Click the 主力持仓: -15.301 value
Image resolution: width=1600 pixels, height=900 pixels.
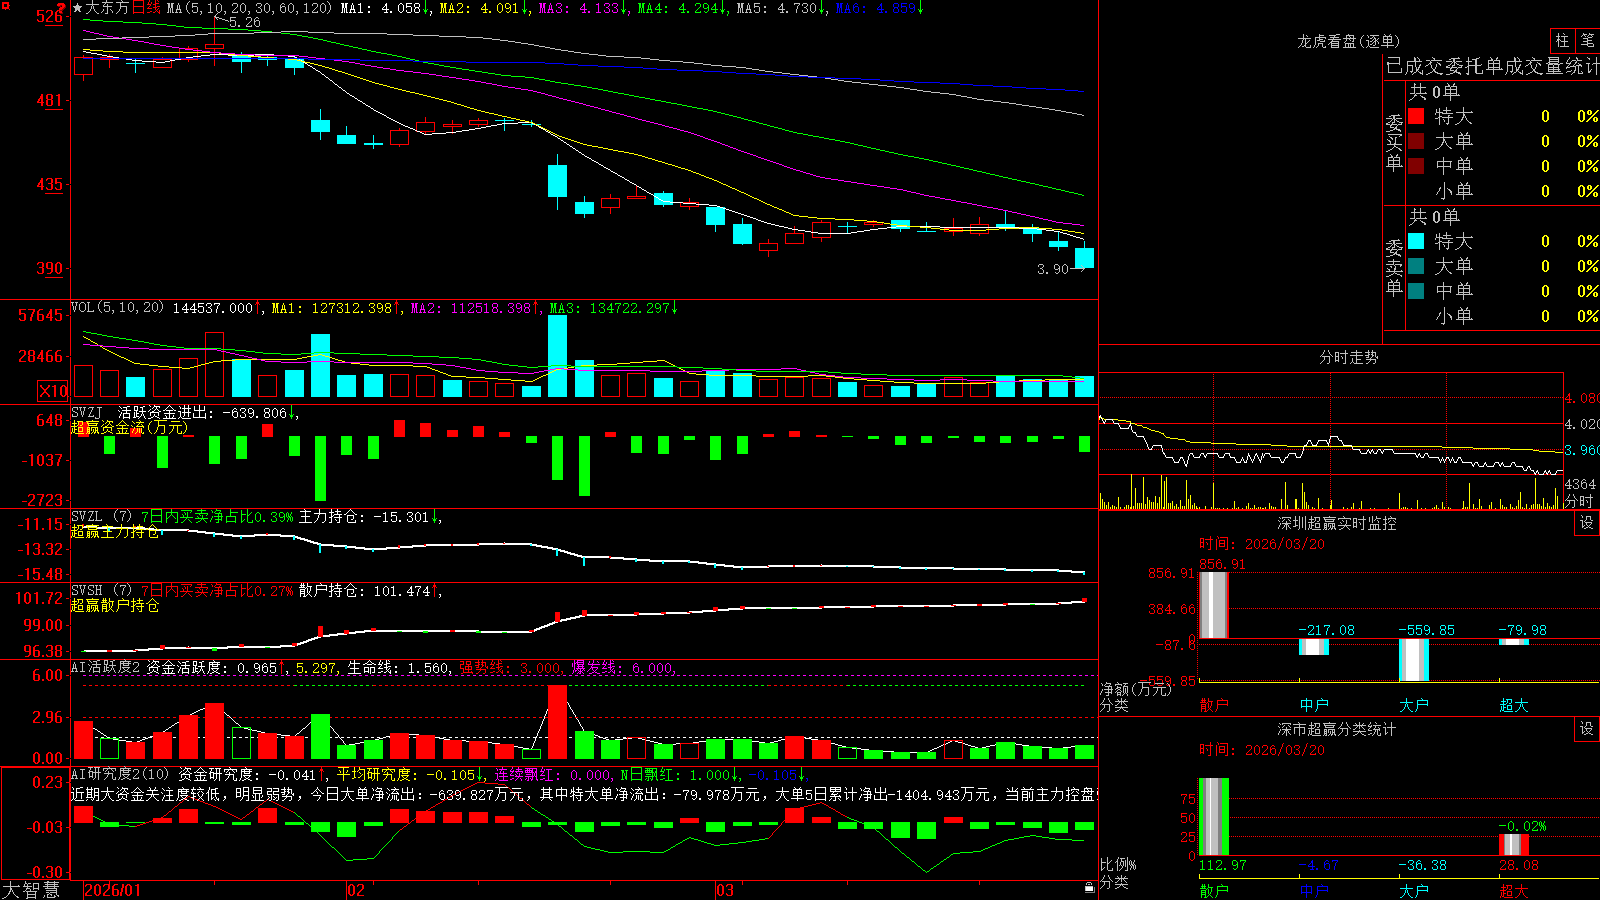(x=371, y=517)
